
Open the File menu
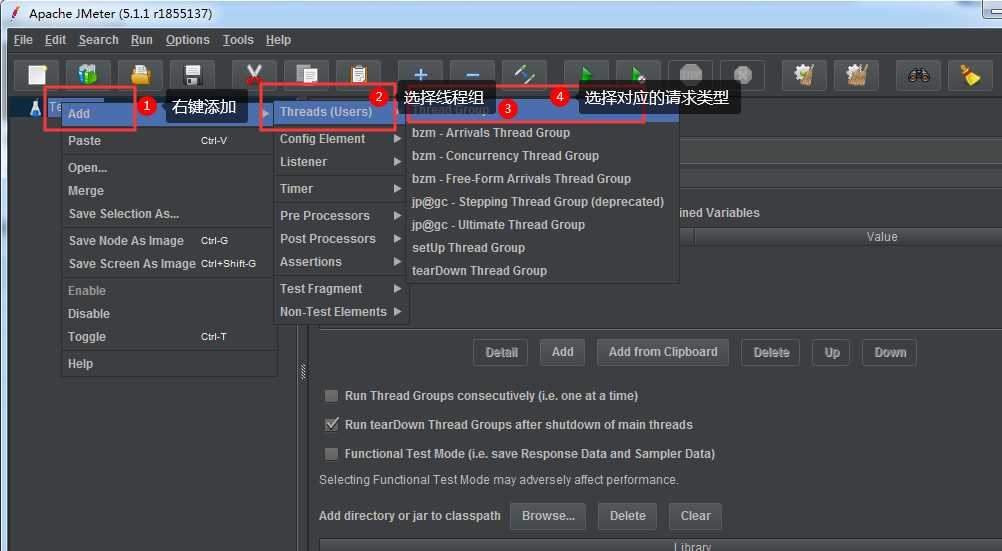click(23, 40)
